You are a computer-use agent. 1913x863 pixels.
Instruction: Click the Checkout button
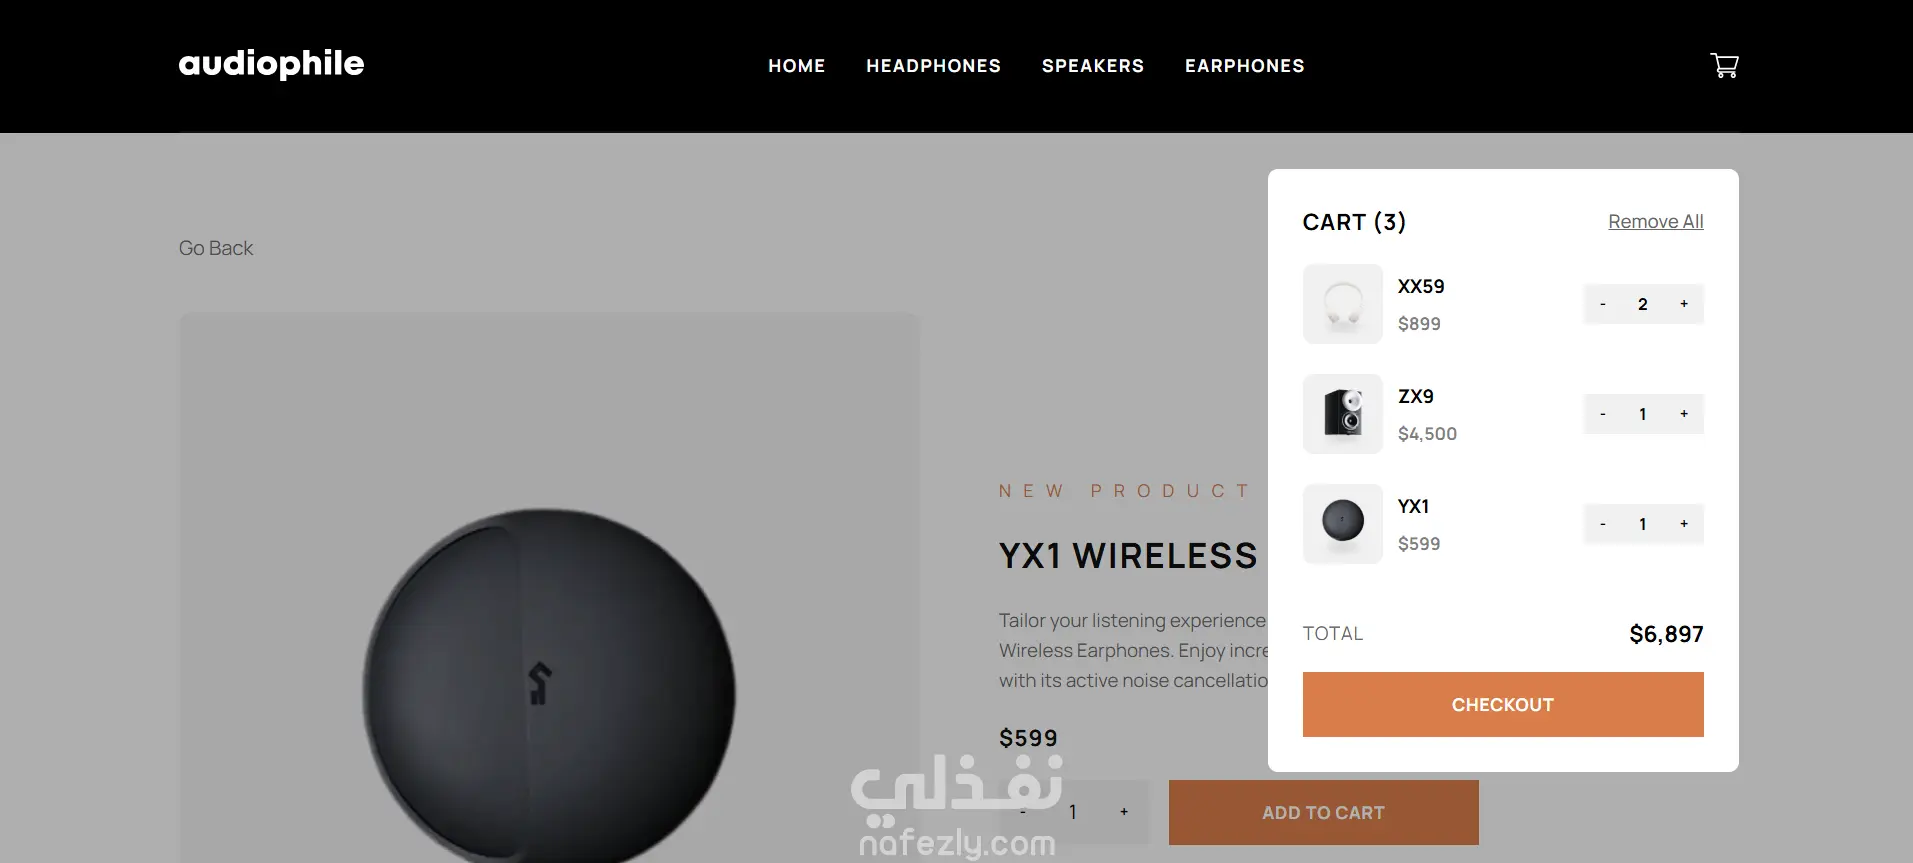click(x=1503, y=705)
